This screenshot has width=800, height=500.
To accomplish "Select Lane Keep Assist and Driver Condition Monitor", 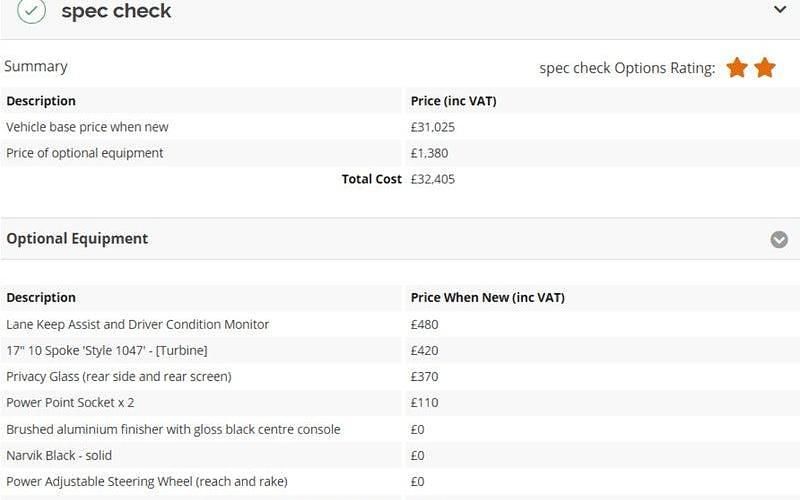I will [138, 324].
